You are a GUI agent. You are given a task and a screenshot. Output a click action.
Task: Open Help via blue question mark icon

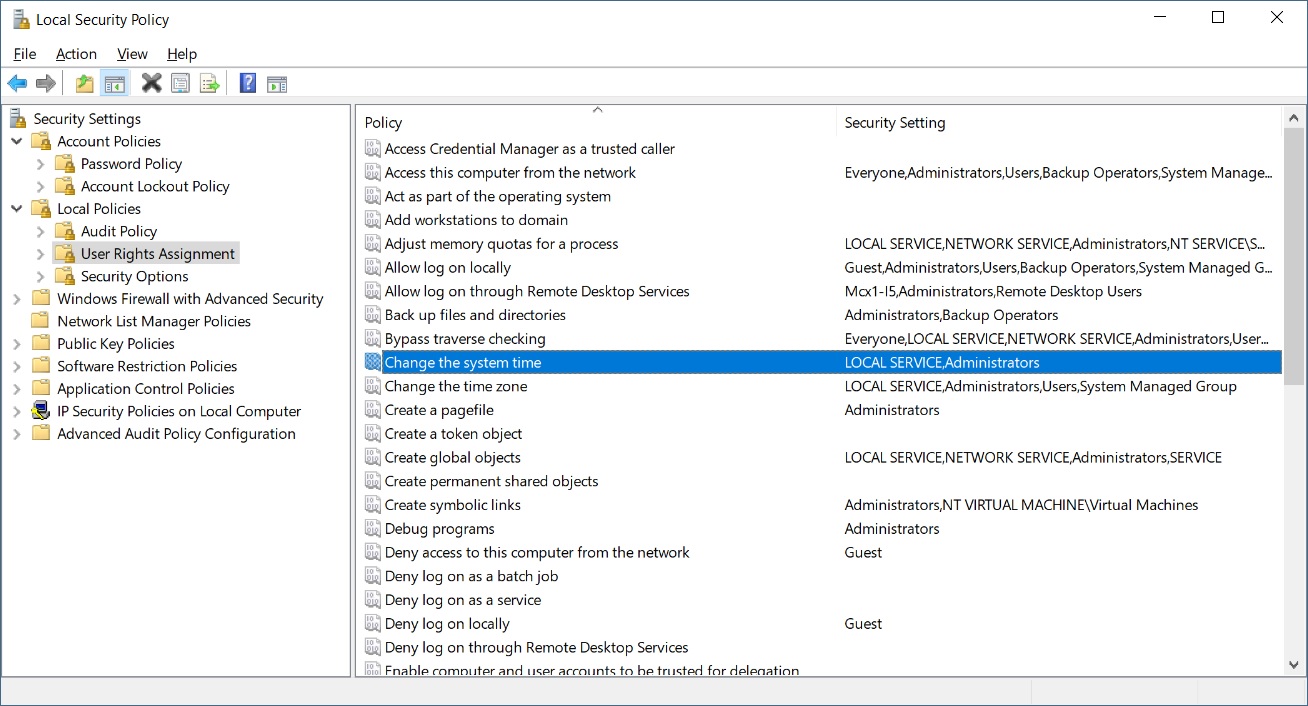point(248,84)
